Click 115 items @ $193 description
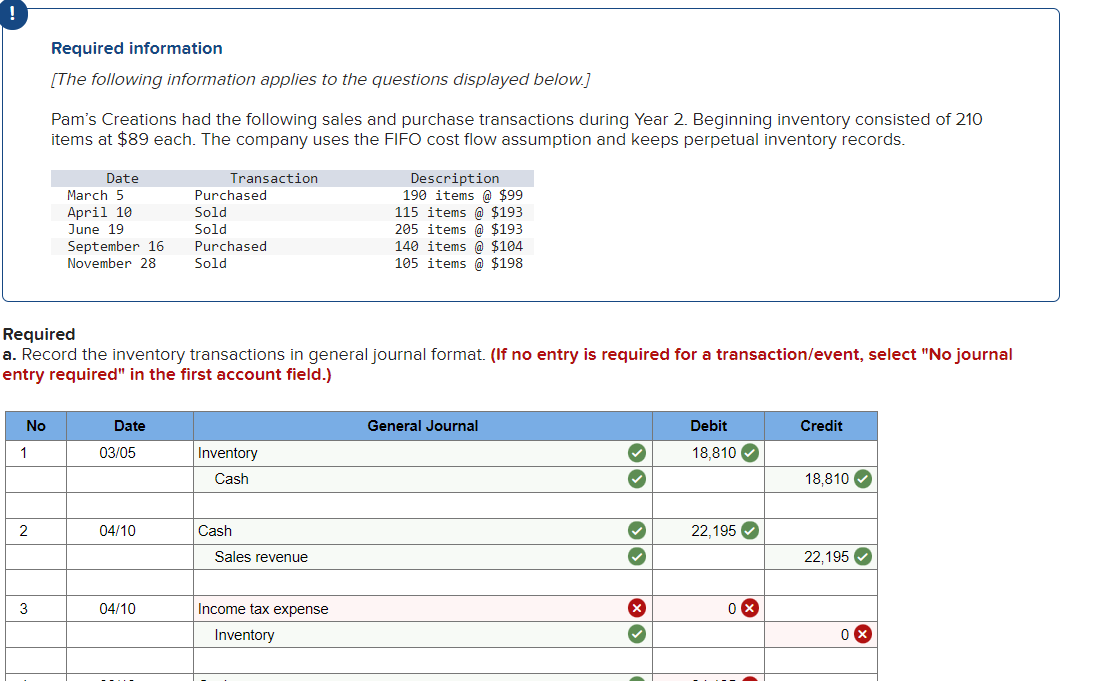 coord(458,212)
